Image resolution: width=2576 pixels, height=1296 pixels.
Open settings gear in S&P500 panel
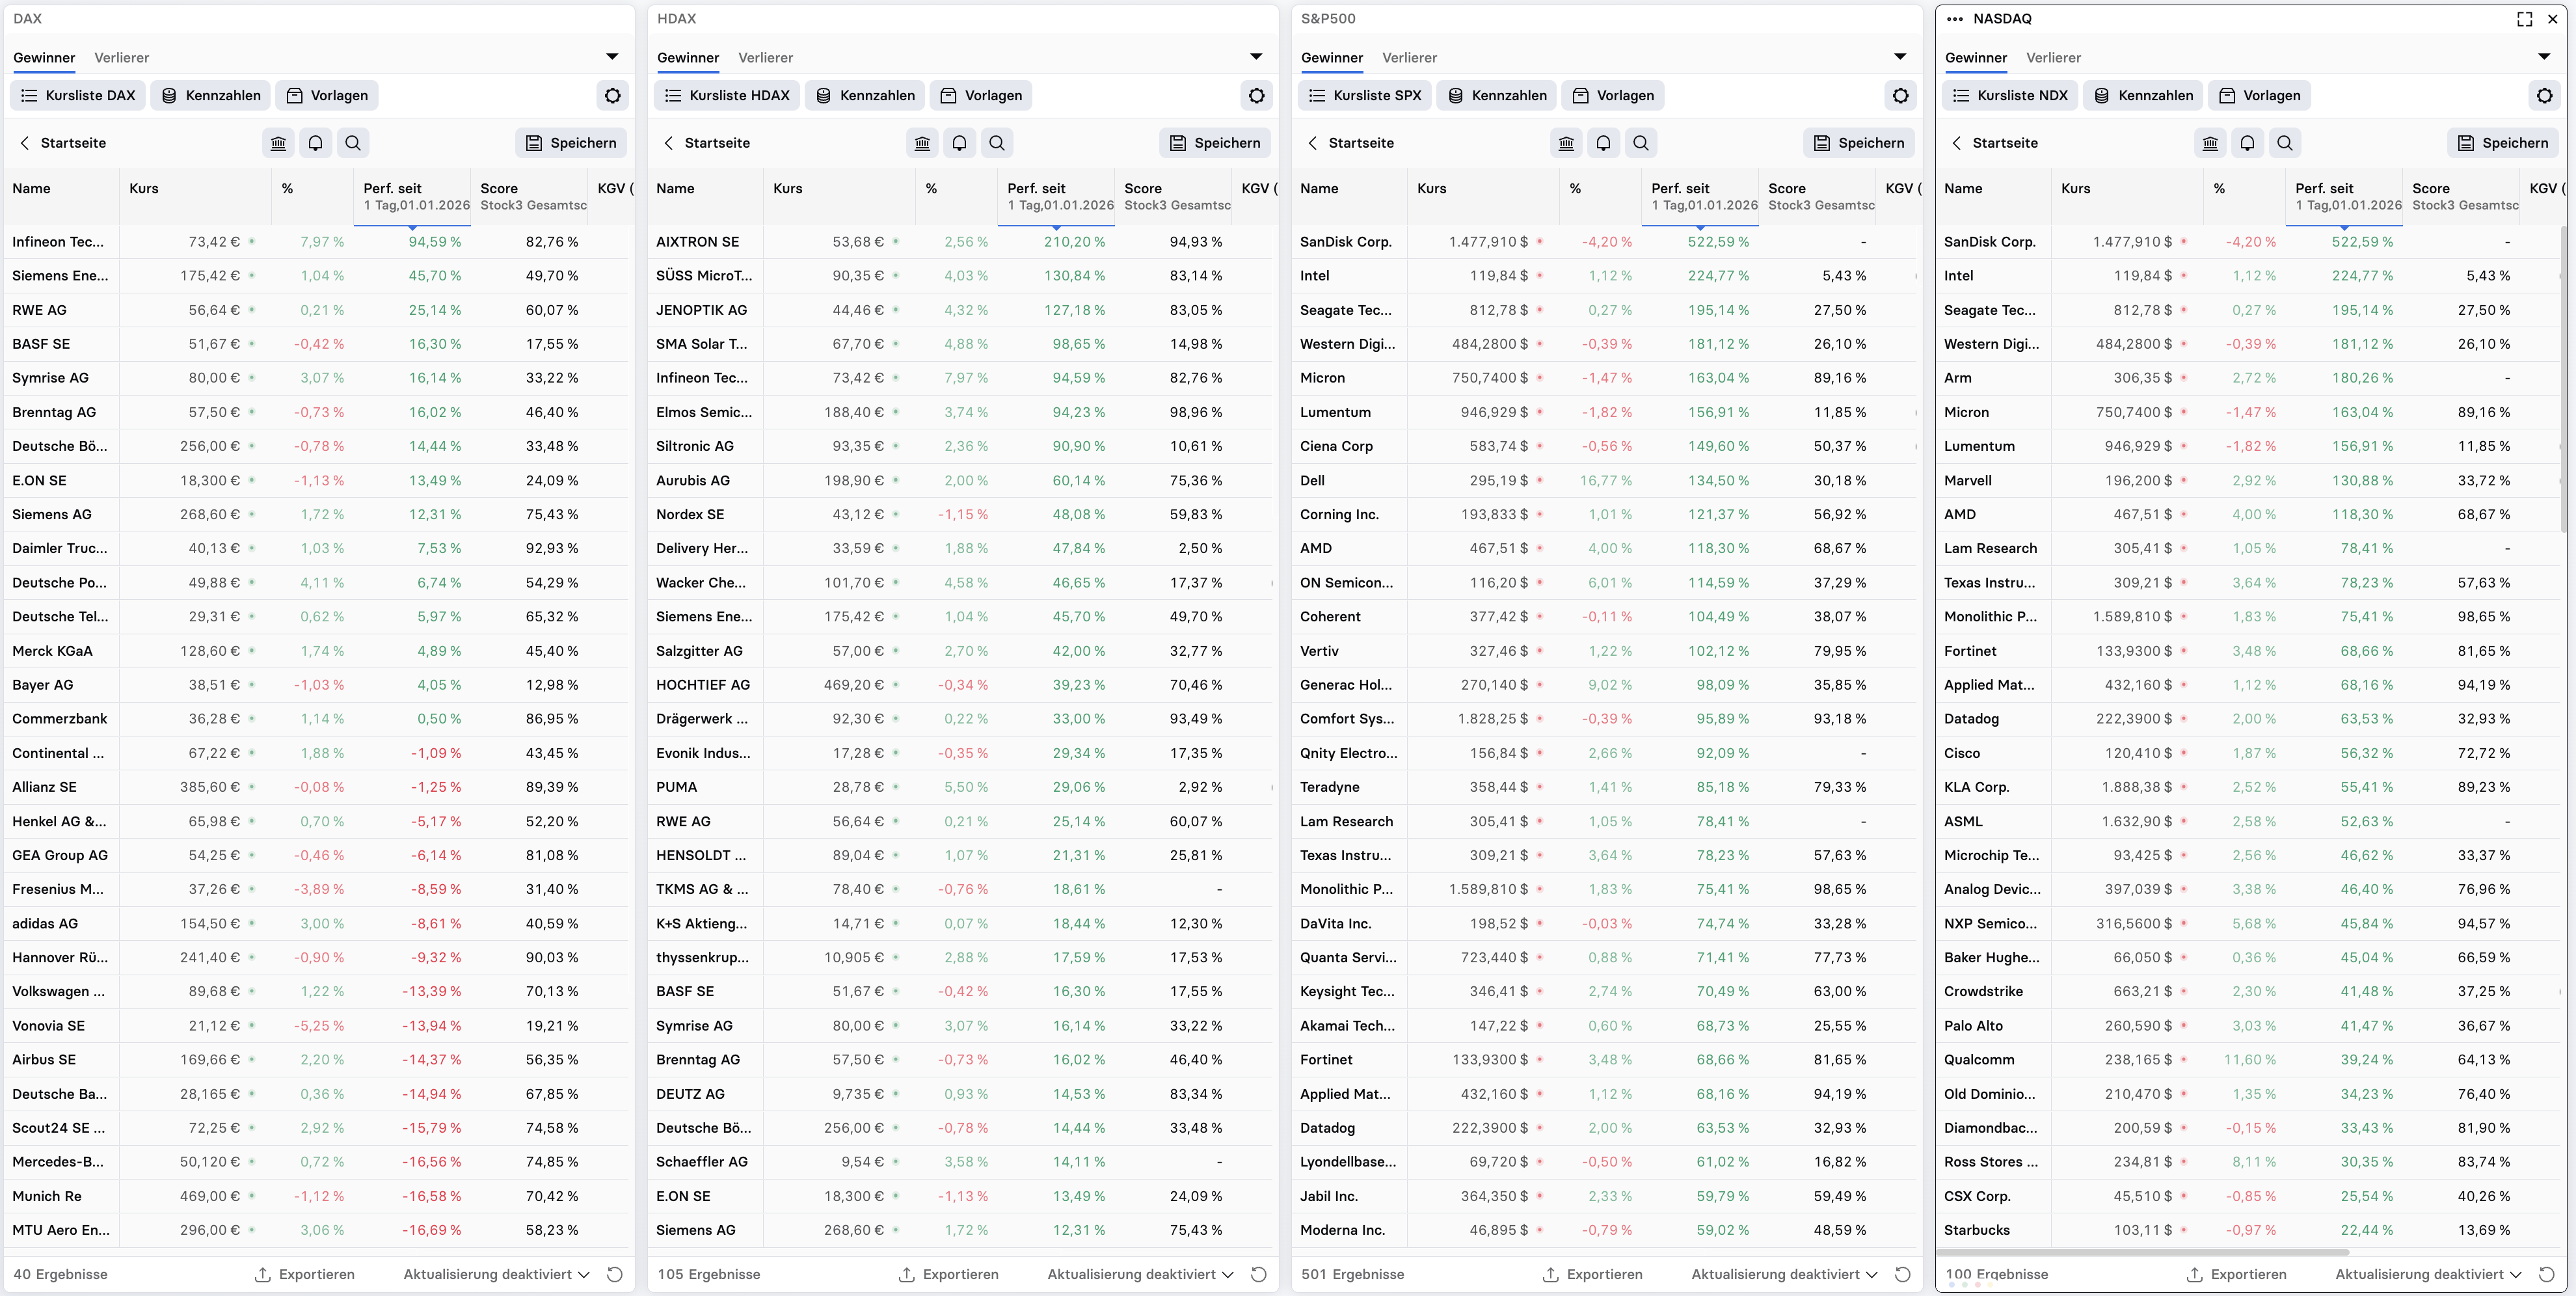[1901, 96]
